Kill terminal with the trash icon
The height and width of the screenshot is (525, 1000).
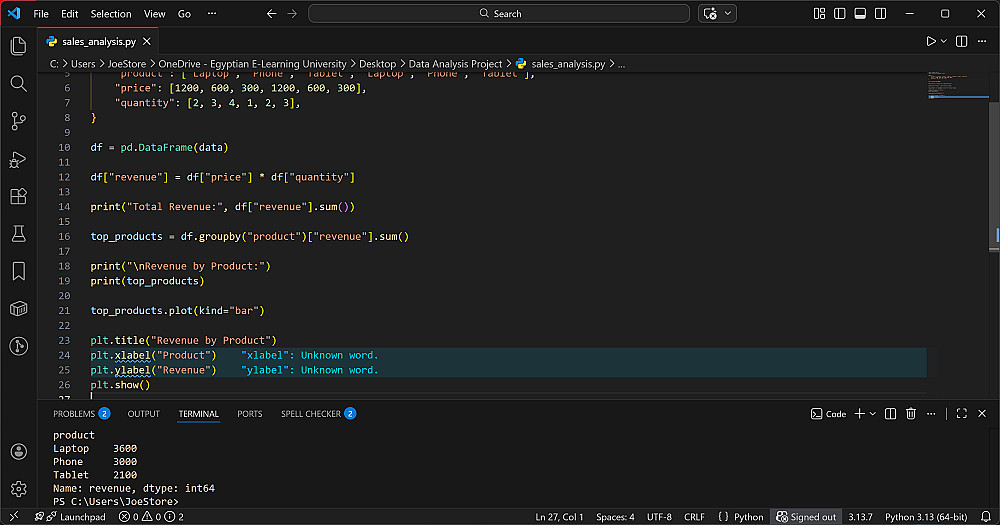coord(910,413)
